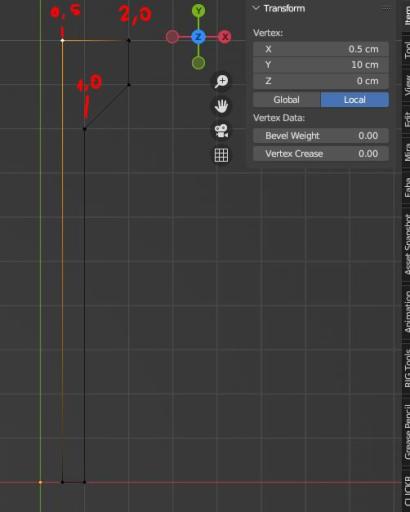This screenshot has width=410, height=512.
Task: Select the Local coordinate option
Action: (x=355, y=100)
